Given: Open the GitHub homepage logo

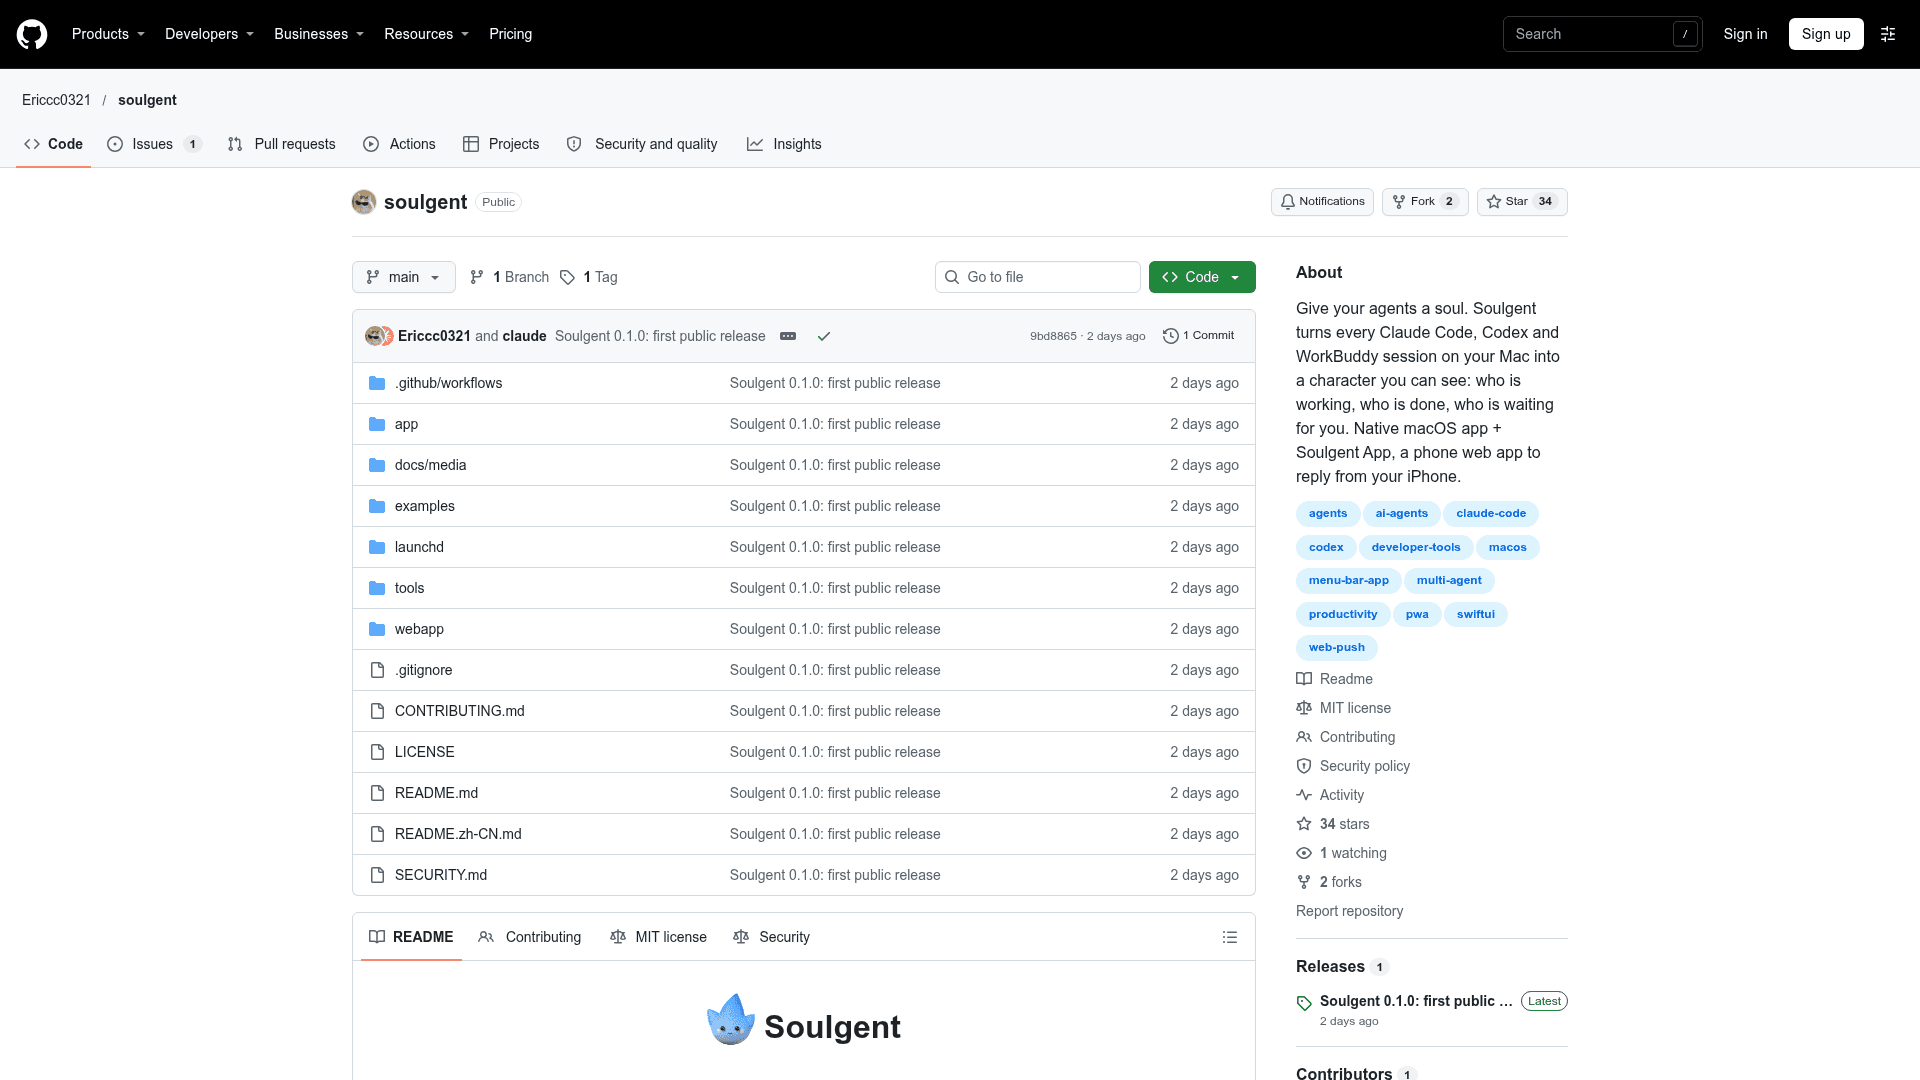Looking at the screenshot, I should 32,34.
